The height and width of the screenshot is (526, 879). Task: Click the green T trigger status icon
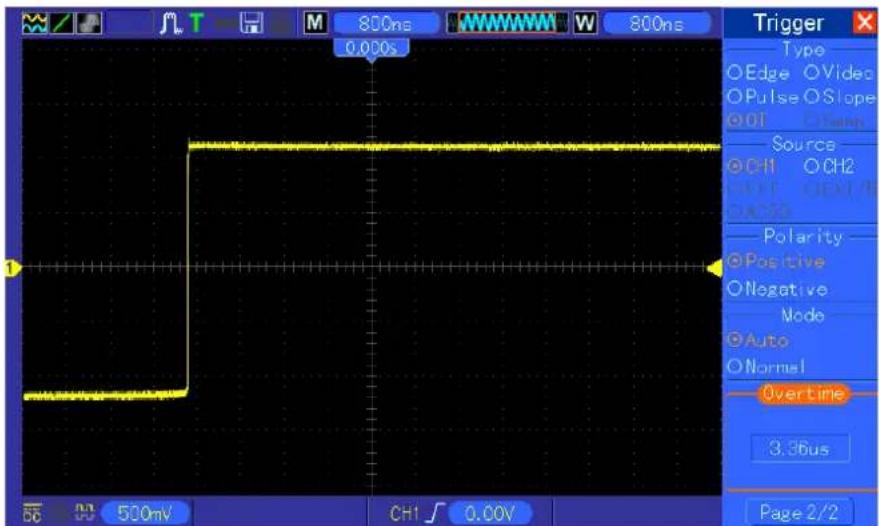(196, 23)
